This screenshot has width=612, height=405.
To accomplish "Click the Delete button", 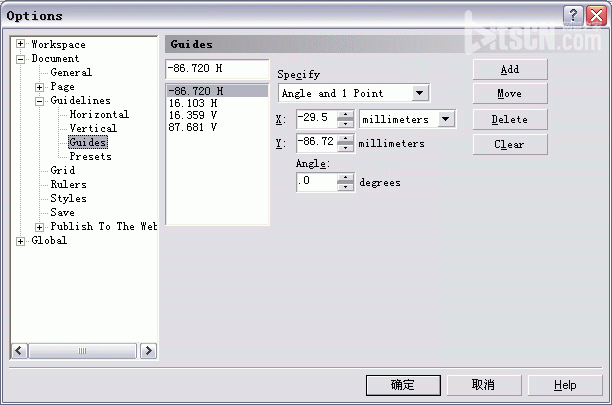I will [510, 119].
